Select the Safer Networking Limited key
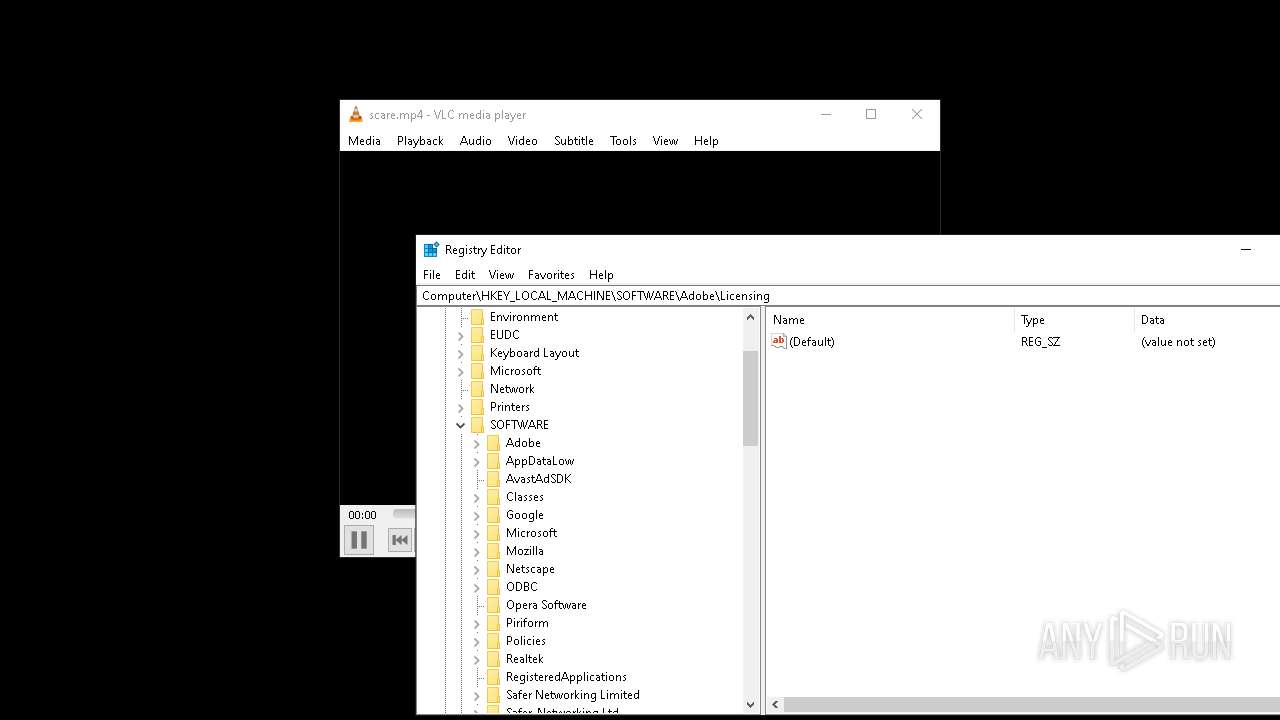1280x720 pixels. coord(573,695)
